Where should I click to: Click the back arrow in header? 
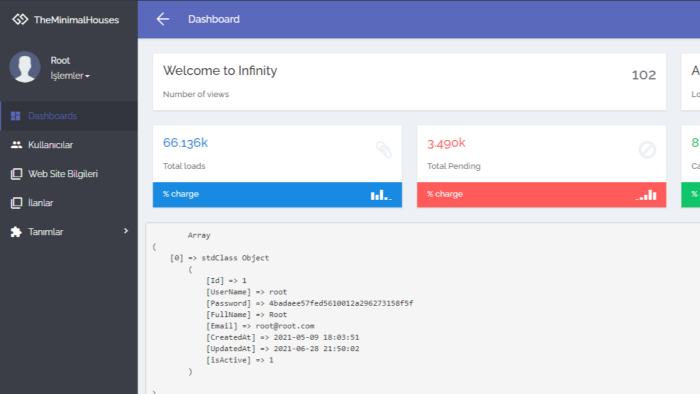click(x=163, y=19)
